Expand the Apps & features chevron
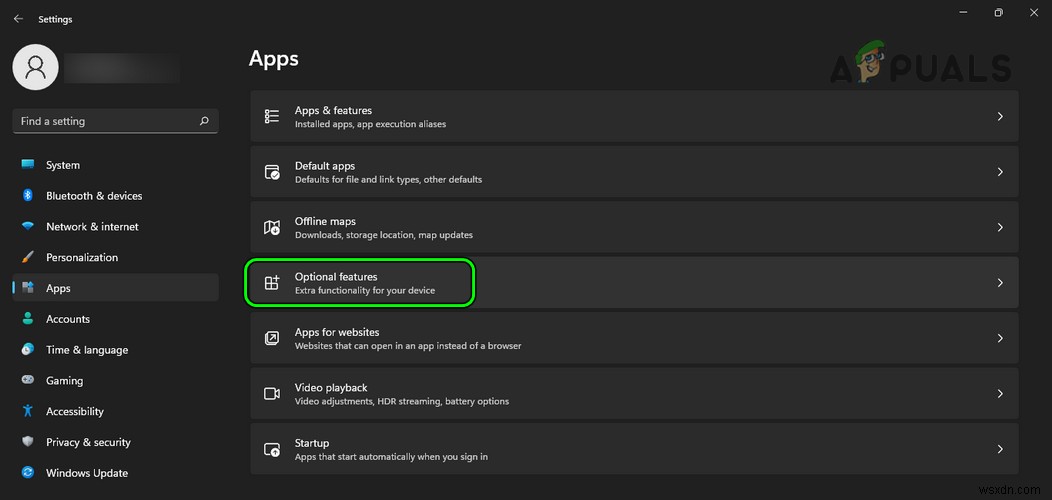 [1000, 117]
